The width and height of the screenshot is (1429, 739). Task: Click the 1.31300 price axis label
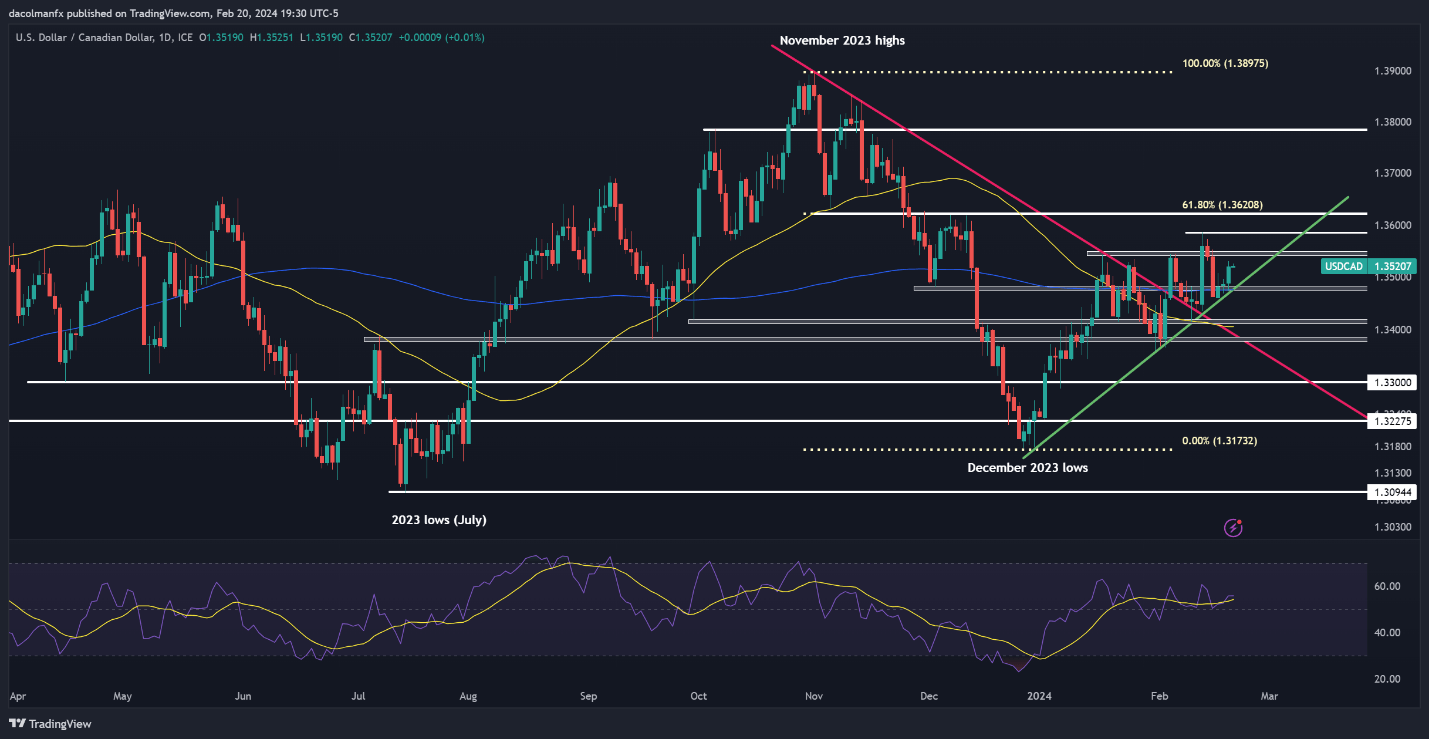click(x=1393, y=473)
